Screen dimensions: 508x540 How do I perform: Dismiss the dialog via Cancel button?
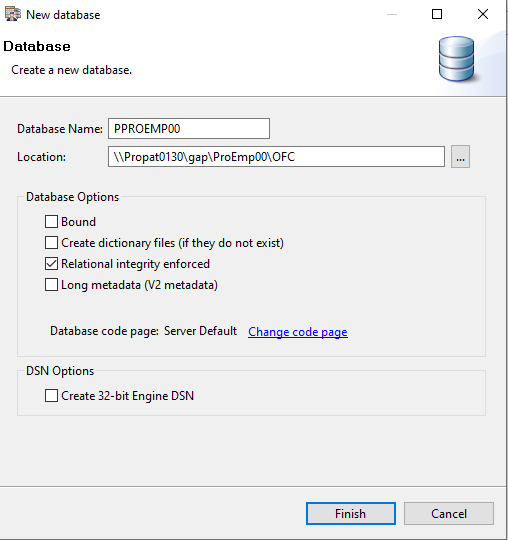[x=449, y=513]
